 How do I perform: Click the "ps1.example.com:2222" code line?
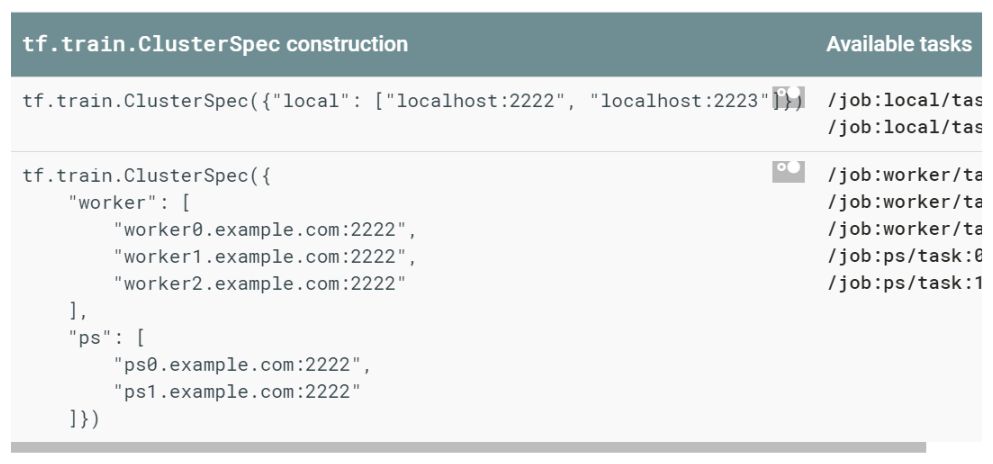(x=237, y=392)
